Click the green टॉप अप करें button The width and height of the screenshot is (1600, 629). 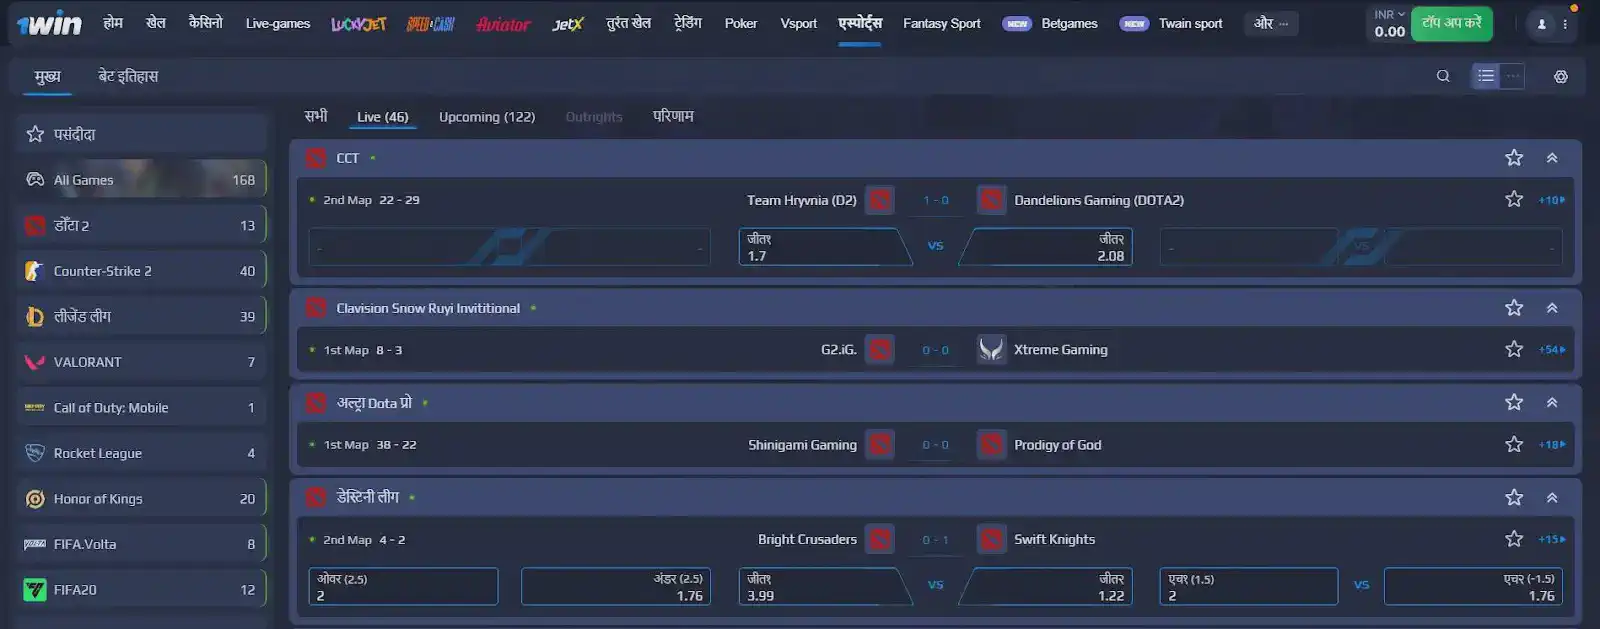coord(1452,23)
